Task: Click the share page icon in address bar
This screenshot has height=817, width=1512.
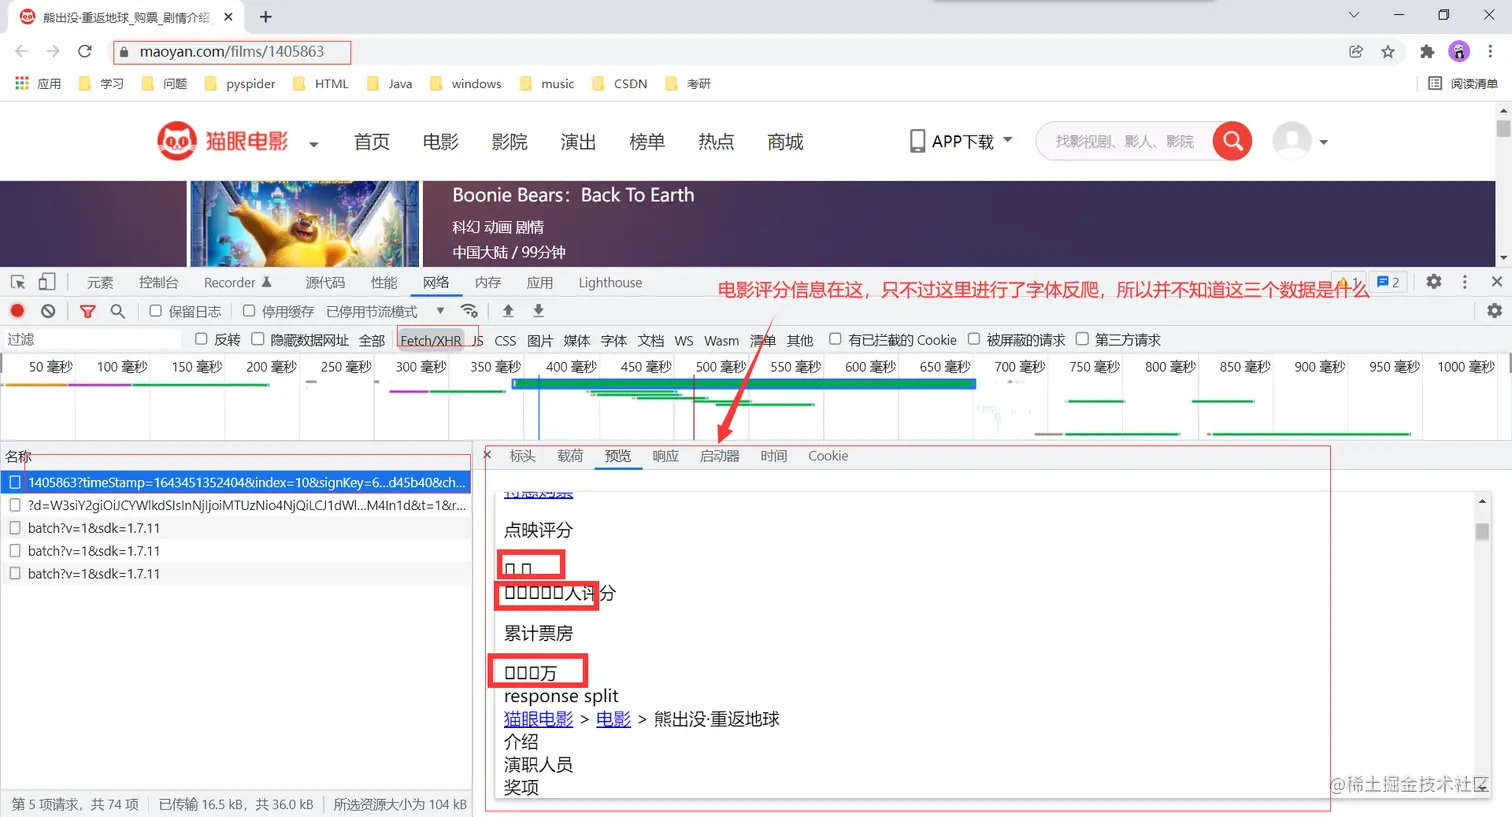Action: [x=1356, y=51]
